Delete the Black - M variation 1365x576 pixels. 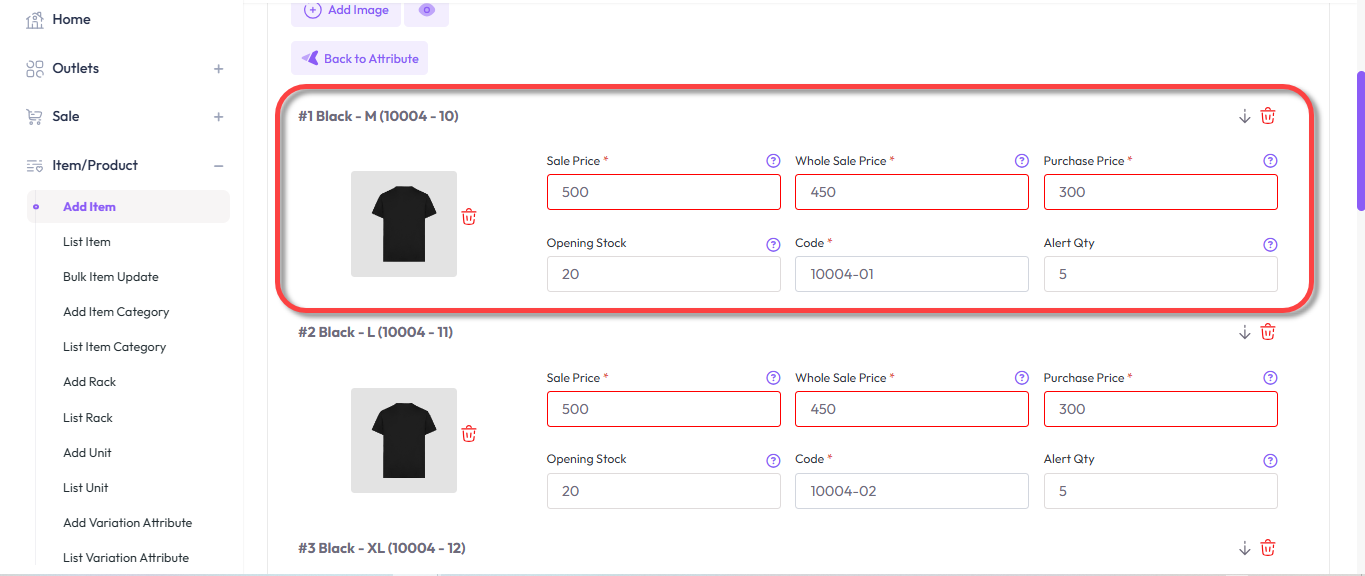pyautogui.click(x=1267, y=115)
